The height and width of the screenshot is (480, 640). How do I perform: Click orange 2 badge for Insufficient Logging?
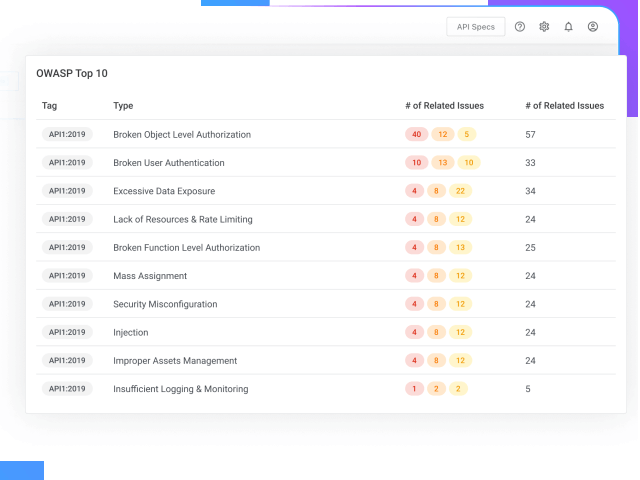pyautogui.click(x=436, y=389)
